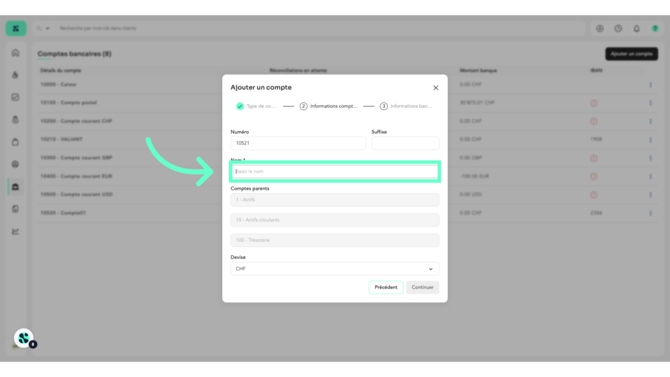The width and height of the screenshot is (670, 377).
Task: Open the bank building icon in the sidebar
Action: pyautogui.click(x=15, y=187)
